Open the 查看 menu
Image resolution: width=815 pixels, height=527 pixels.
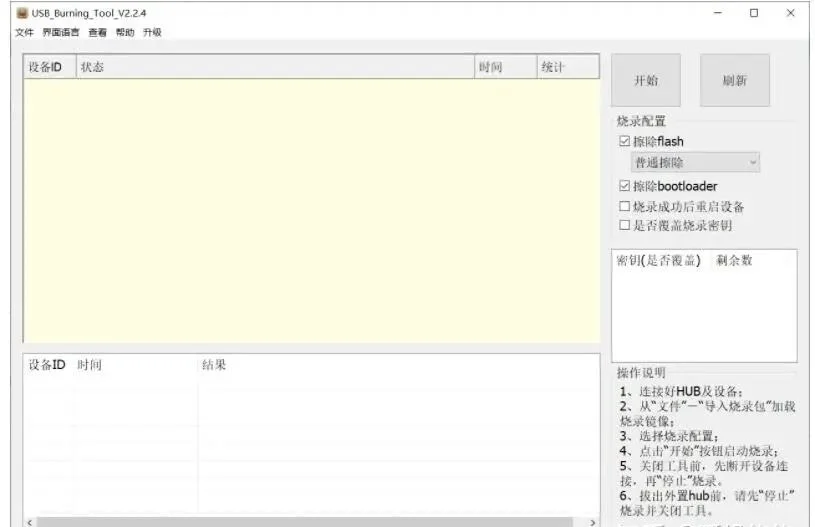97,32
